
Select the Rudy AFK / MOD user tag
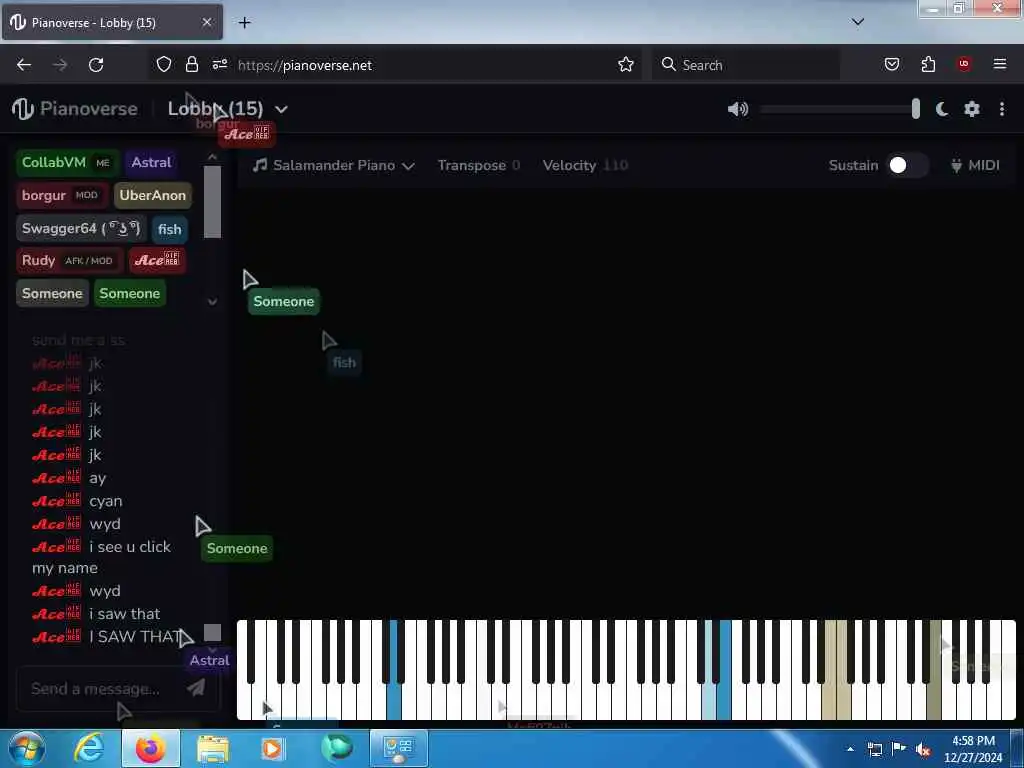click(x=69, y=261)
